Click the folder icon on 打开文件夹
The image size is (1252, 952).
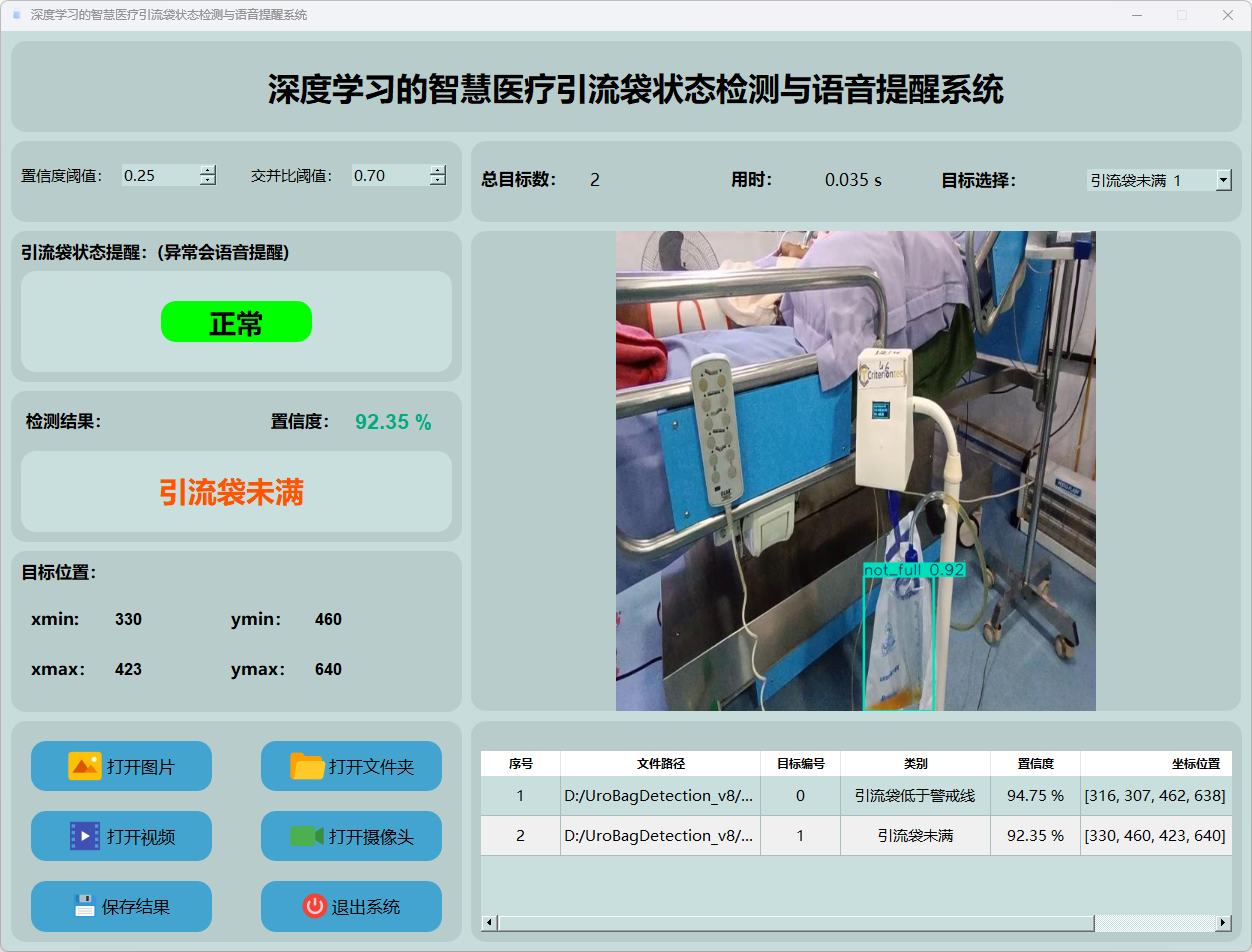[x=307, y=766]
